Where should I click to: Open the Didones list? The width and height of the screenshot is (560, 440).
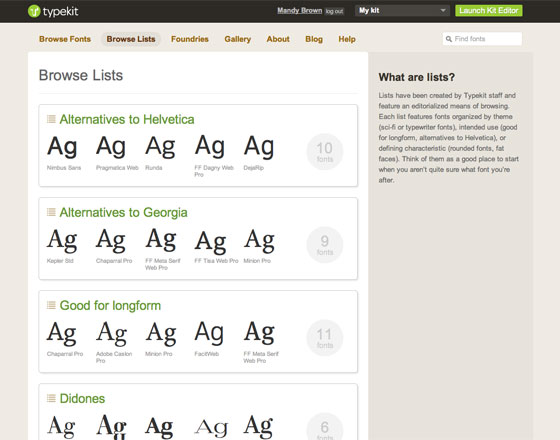click(82, 398)
